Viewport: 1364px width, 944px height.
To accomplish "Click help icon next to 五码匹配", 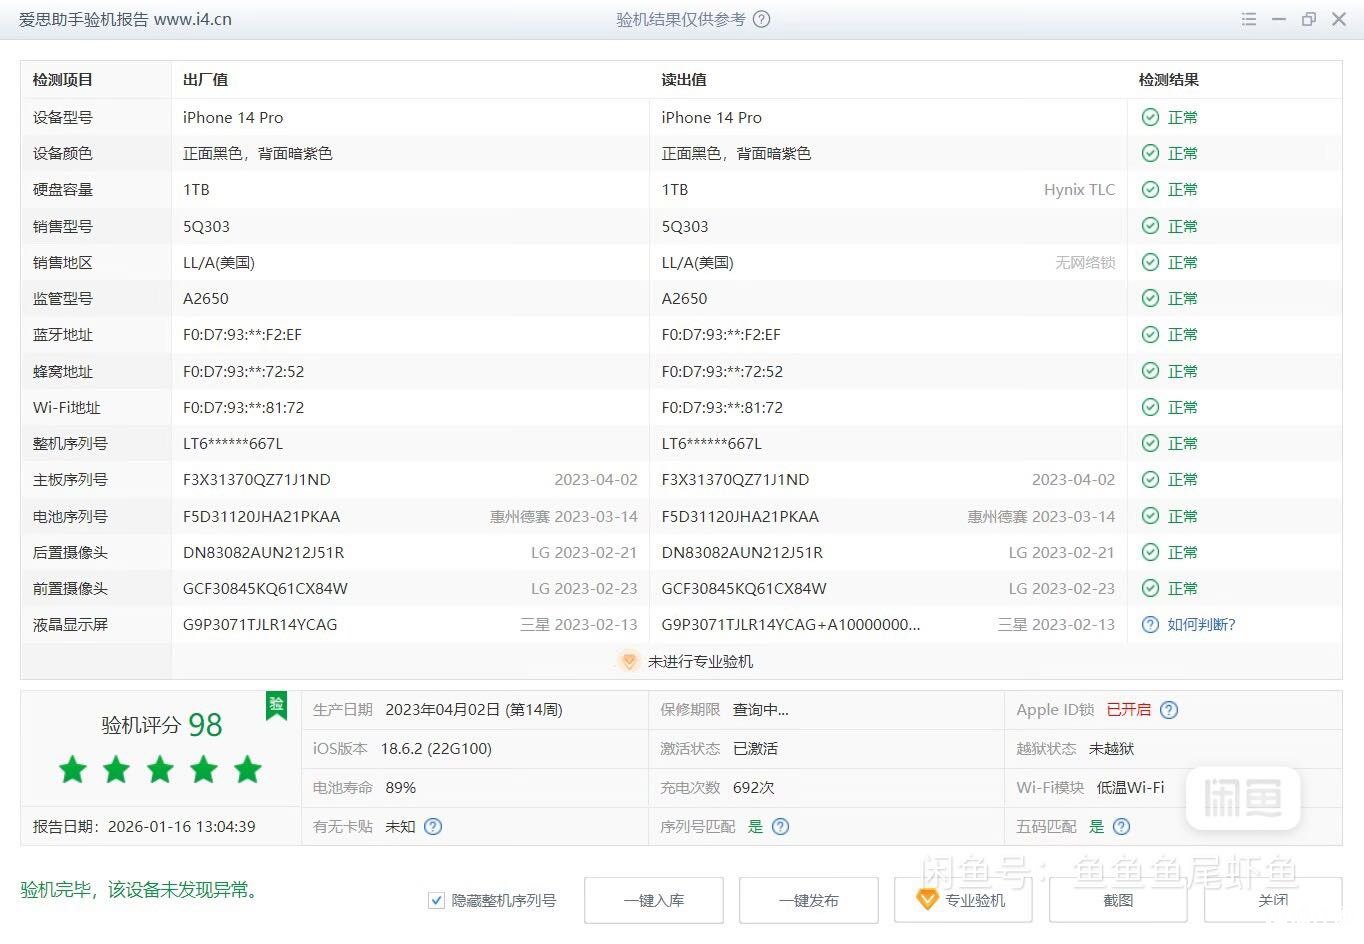I will click(x=1122, y=827).
